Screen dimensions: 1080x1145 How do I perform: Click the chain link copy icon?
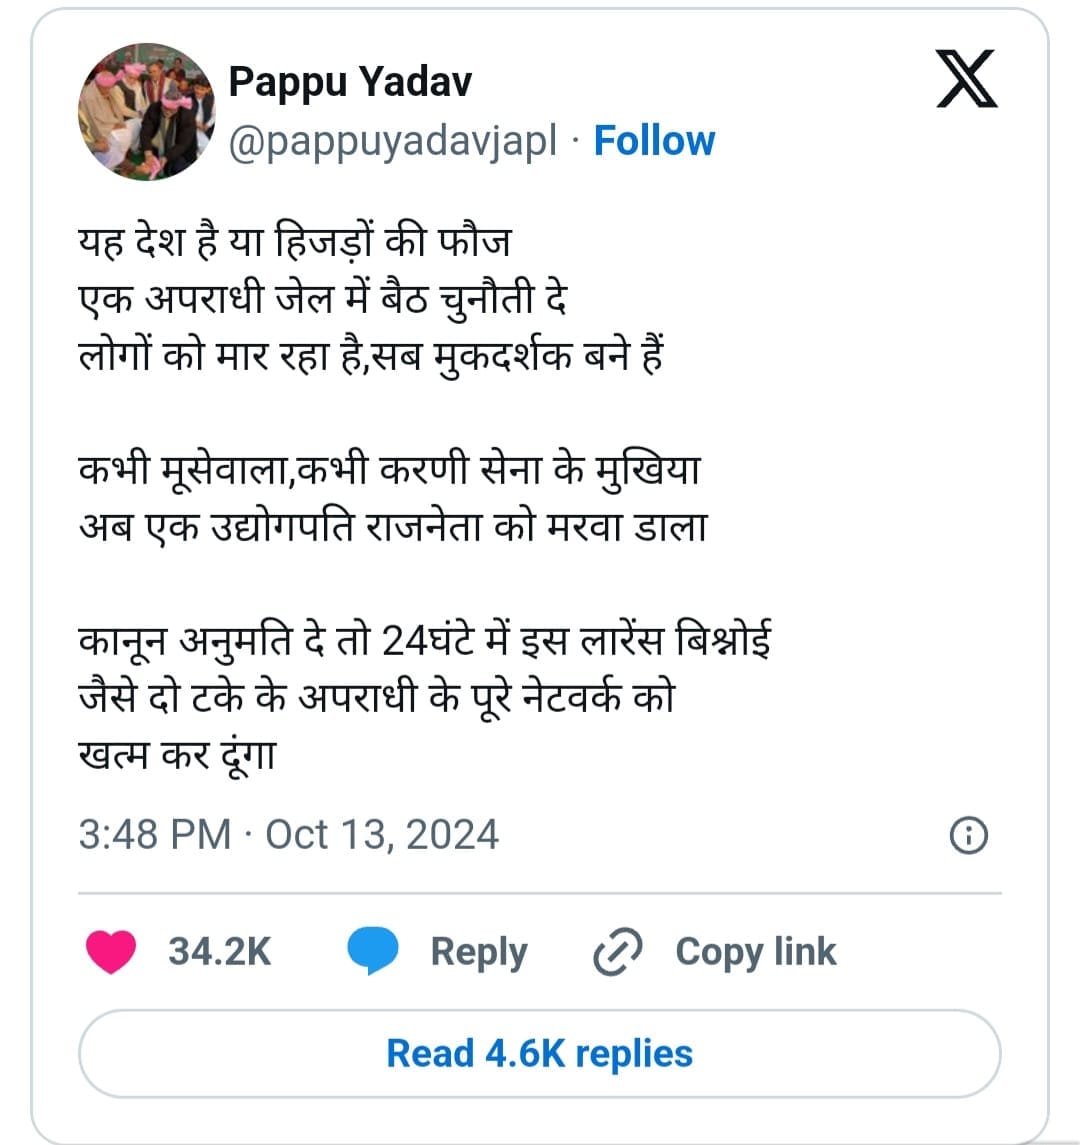[x=617, y=951]
